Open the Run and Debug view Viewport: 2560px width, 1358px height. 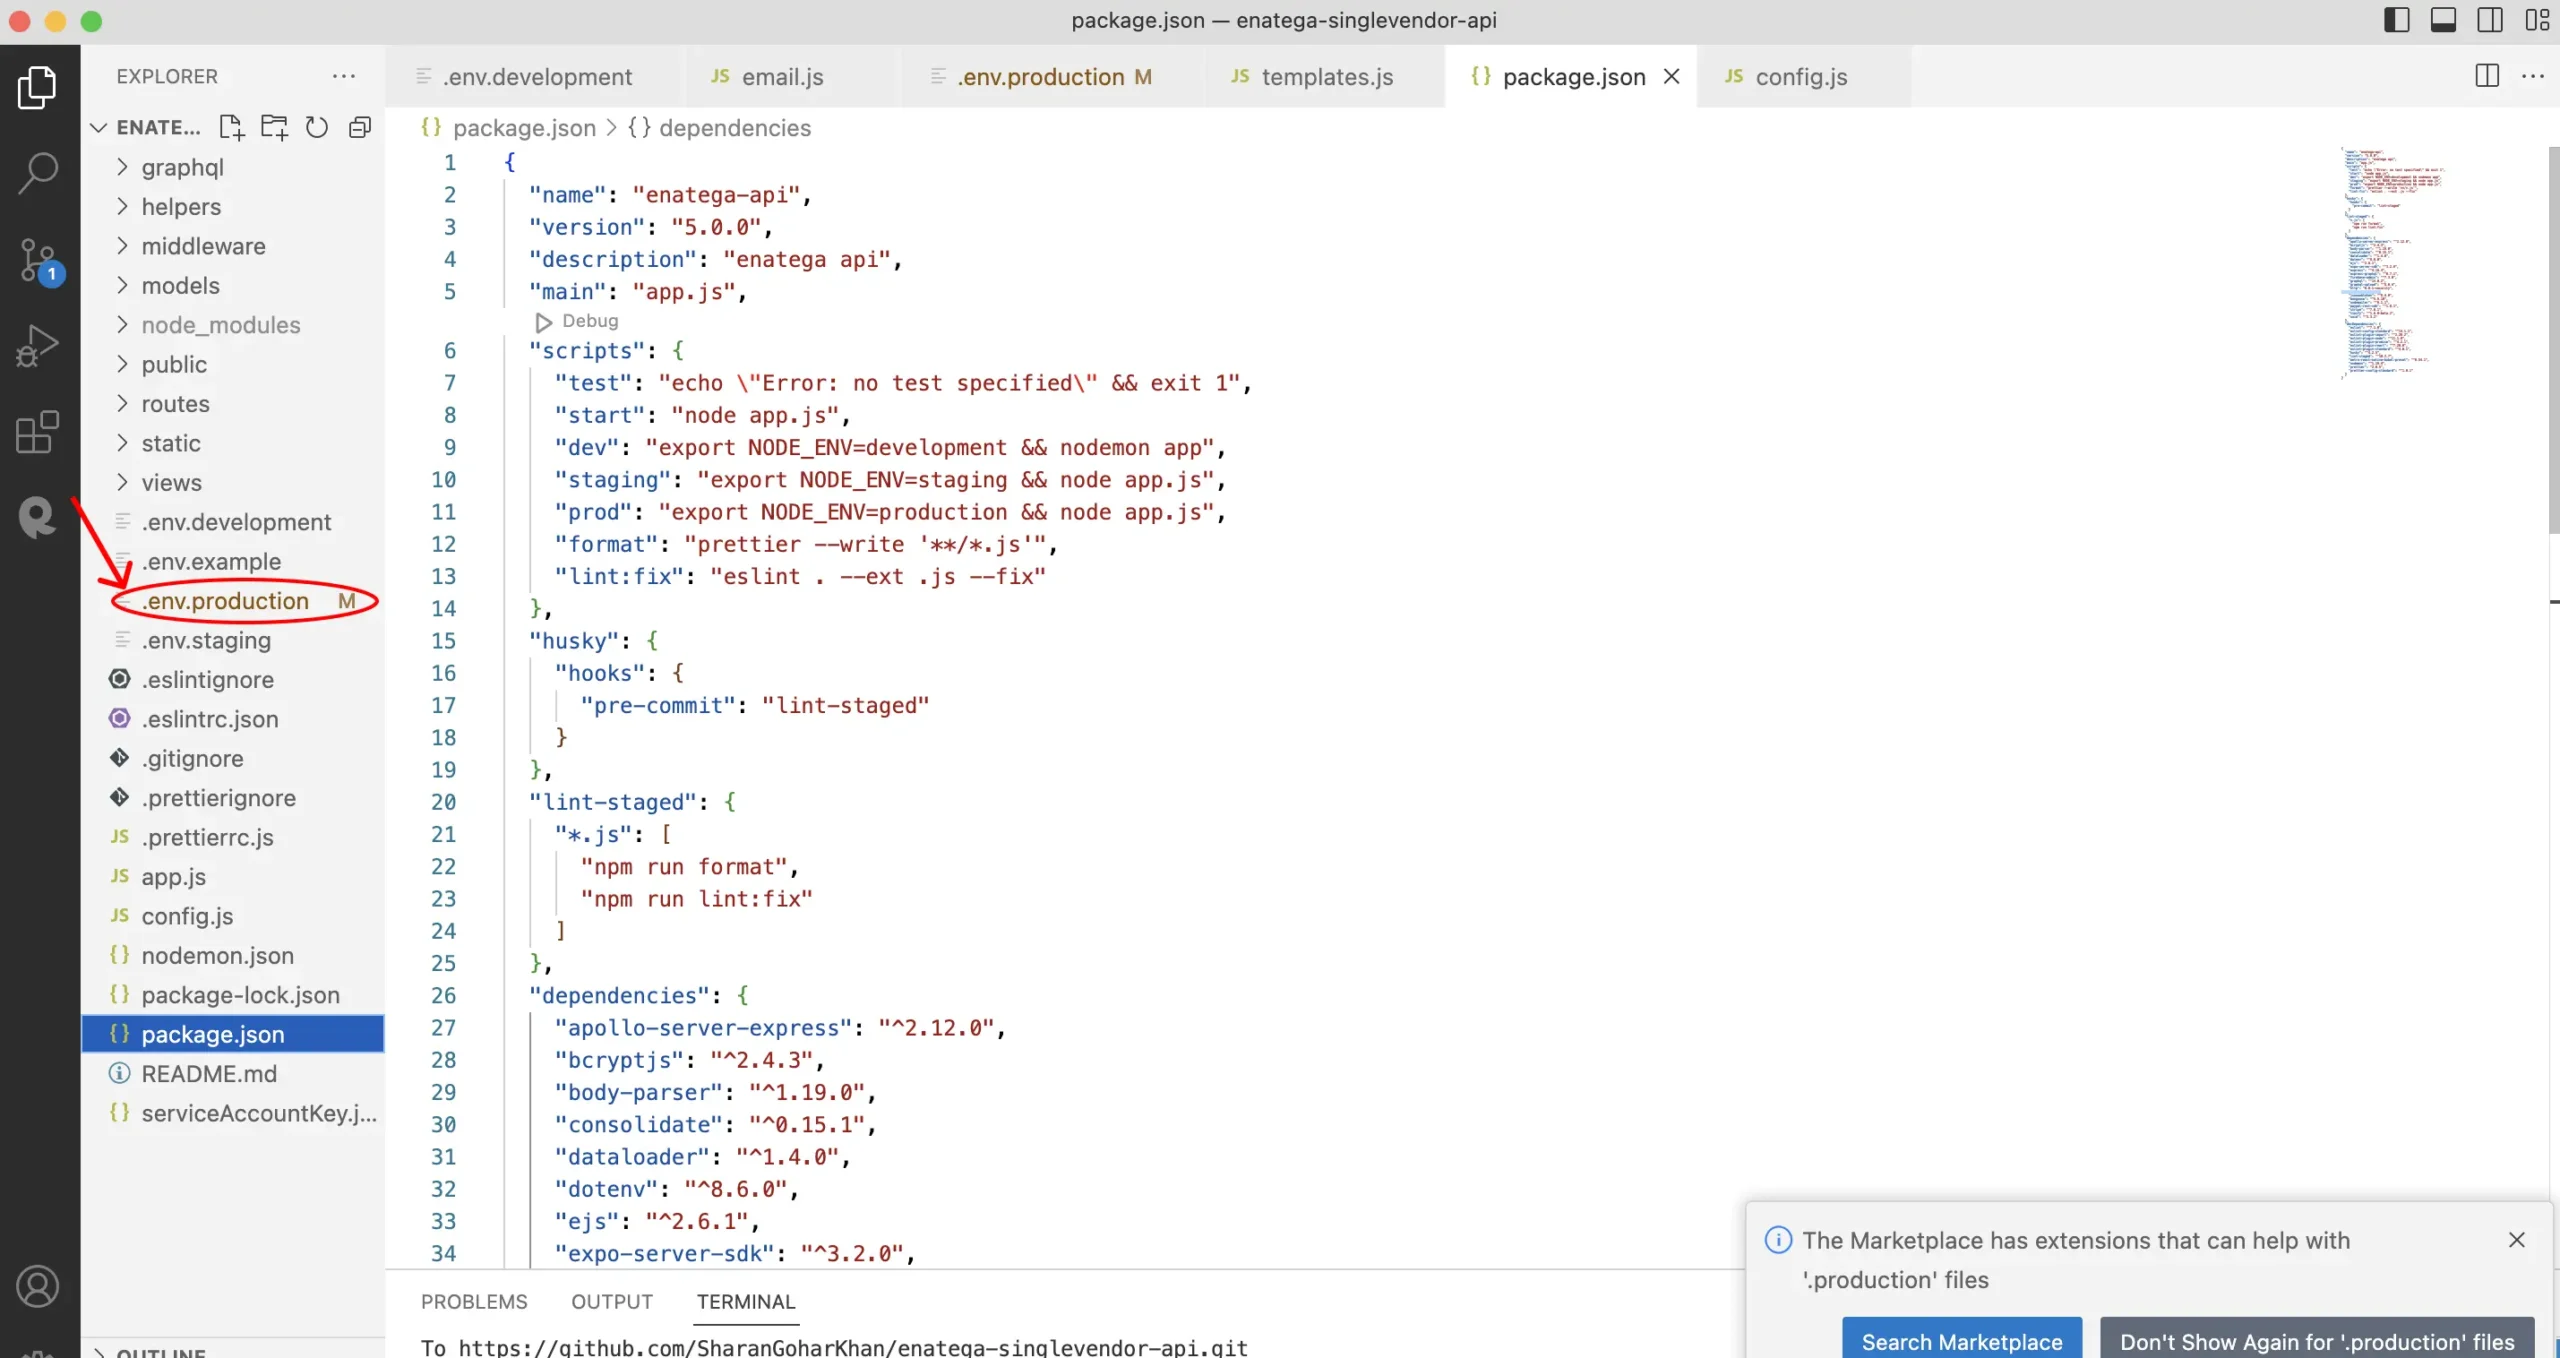coord(38,346)
